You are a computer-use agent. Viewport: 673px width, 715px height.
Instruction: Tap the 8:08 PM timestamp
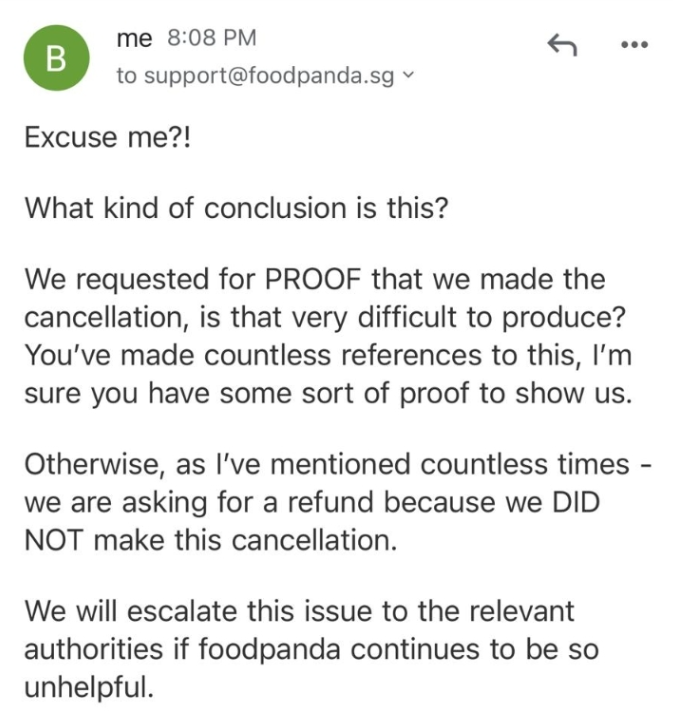(212, 37)
